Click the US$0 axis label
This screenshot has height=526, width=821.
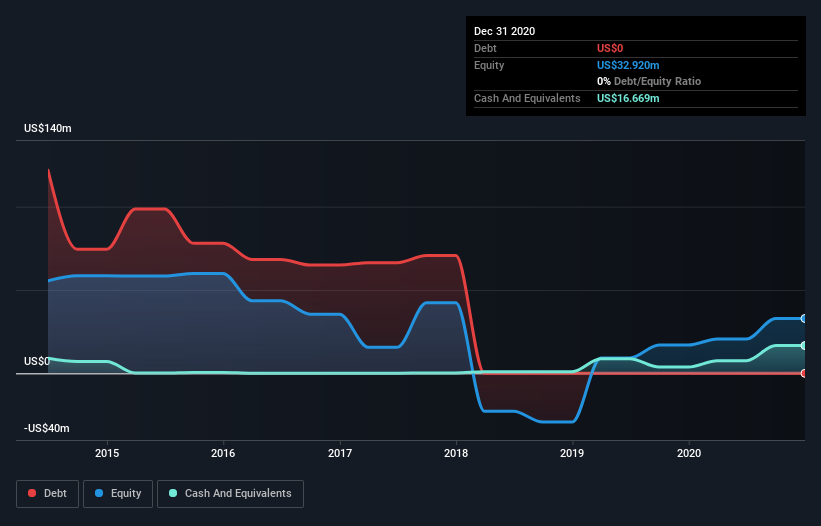pos(37,361)
